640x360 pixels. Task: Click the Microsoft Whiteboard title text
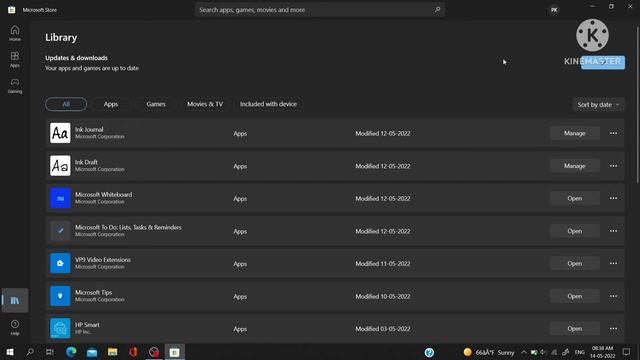103,195
